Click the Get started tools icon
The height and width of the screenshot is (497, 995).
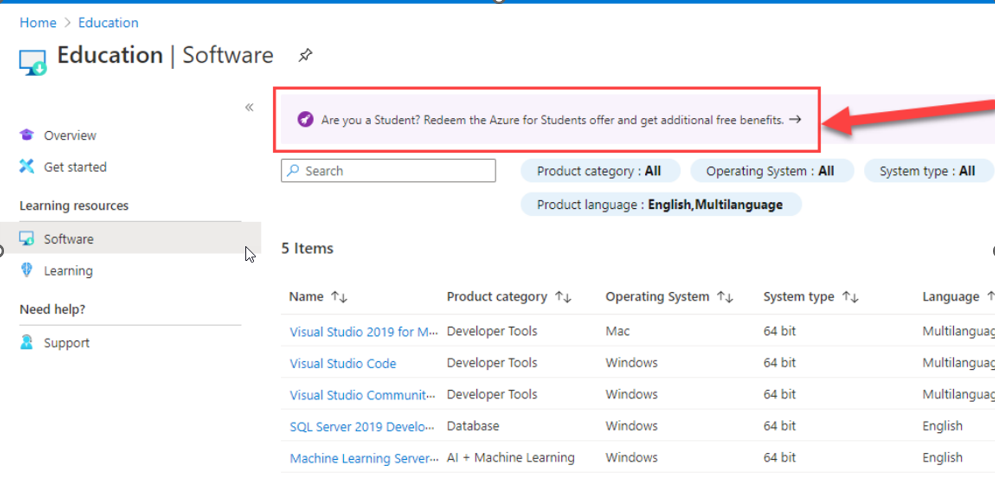click(27, 167)
